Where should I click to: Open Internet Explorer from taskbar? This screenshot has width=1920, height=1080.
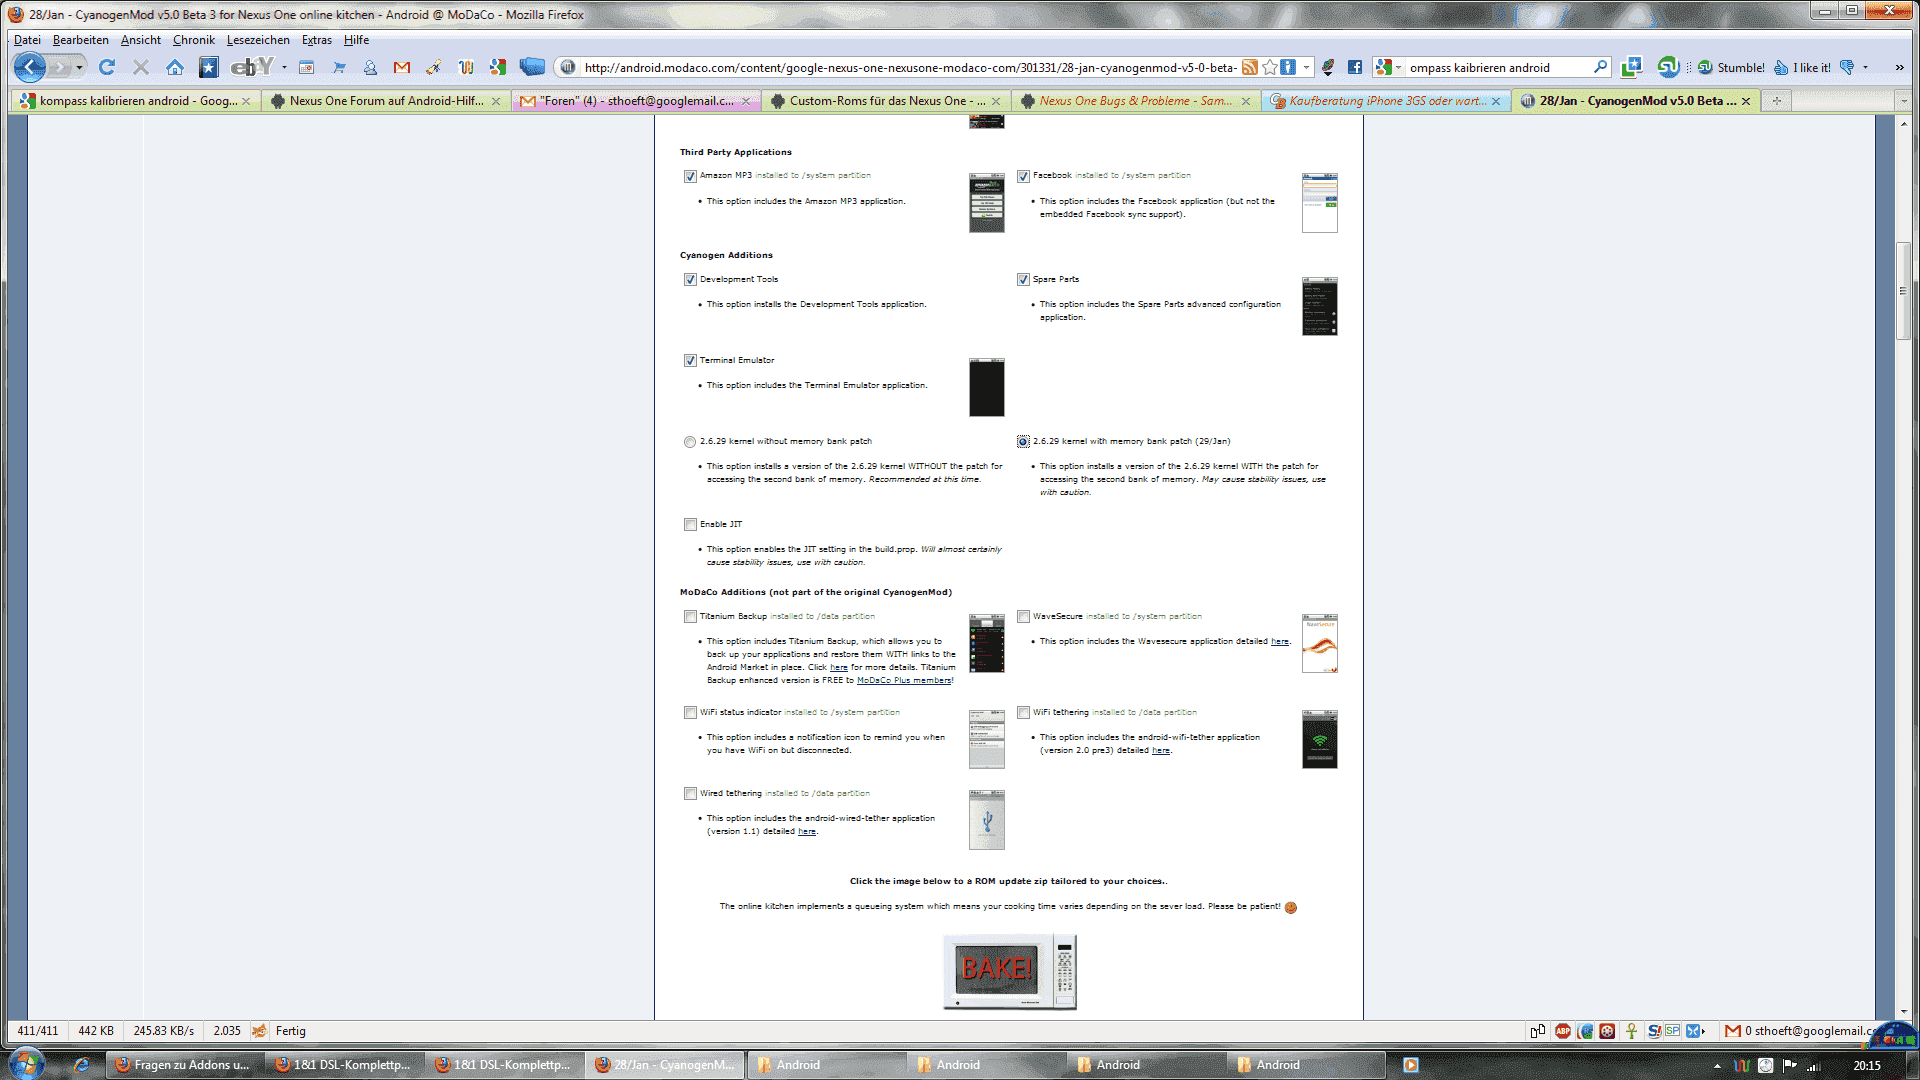81,1065
